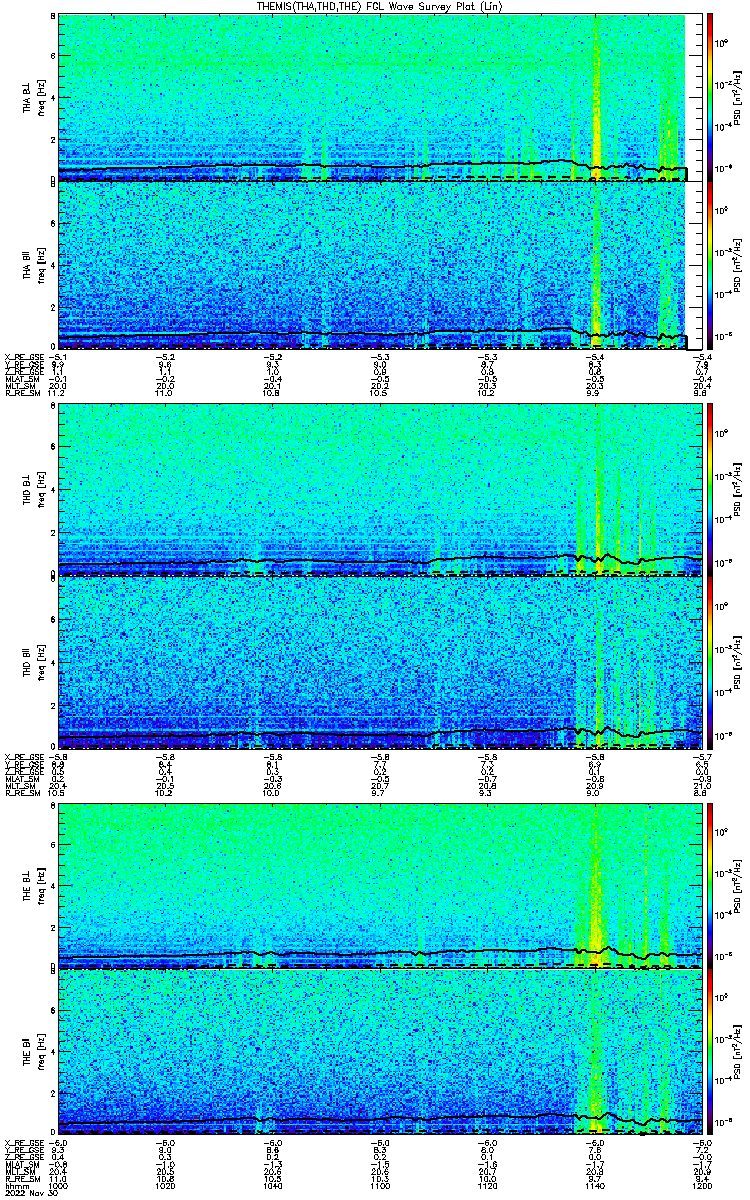The image size is (750, 1200).
Task: Click the THEMIS FGL Wave Survey Plot title
Action: coord(374,7)
